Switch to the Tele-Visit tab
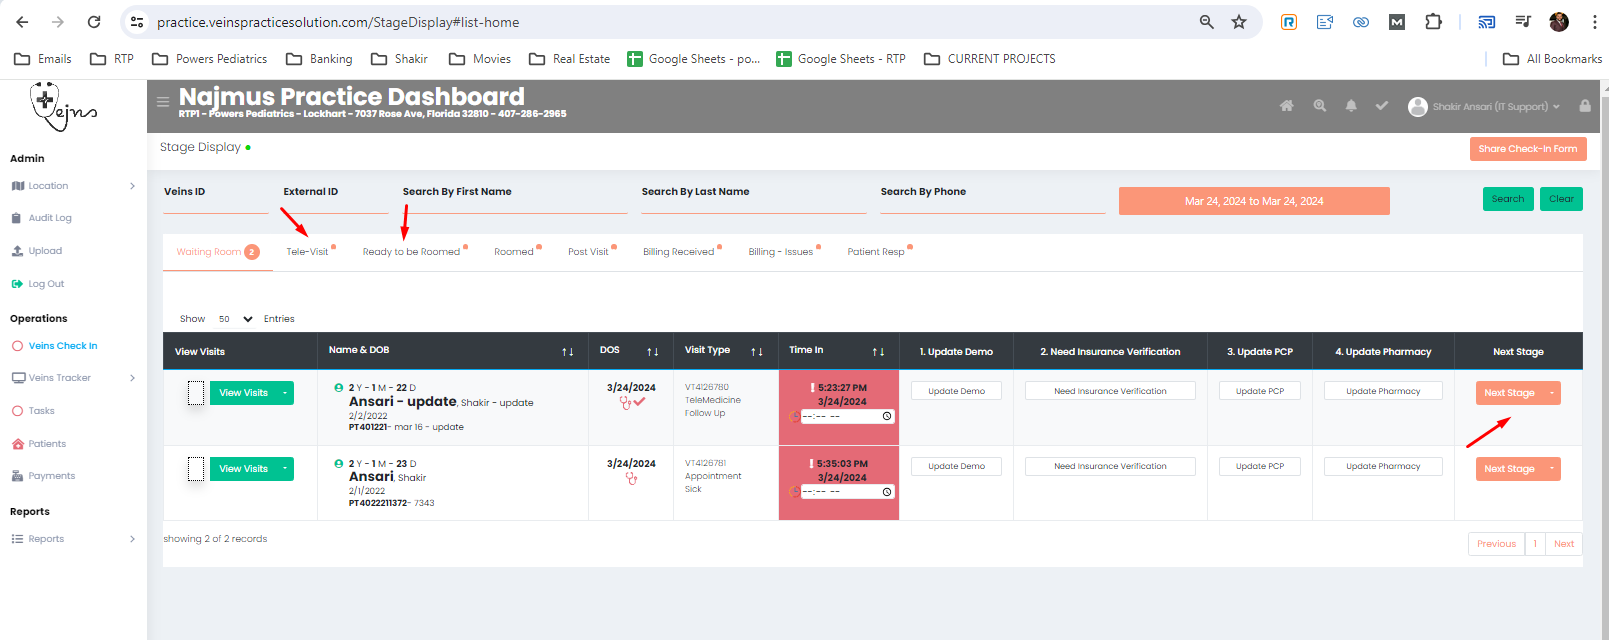This screenshot has width=1609, height=640. click(x=307, y=252)
